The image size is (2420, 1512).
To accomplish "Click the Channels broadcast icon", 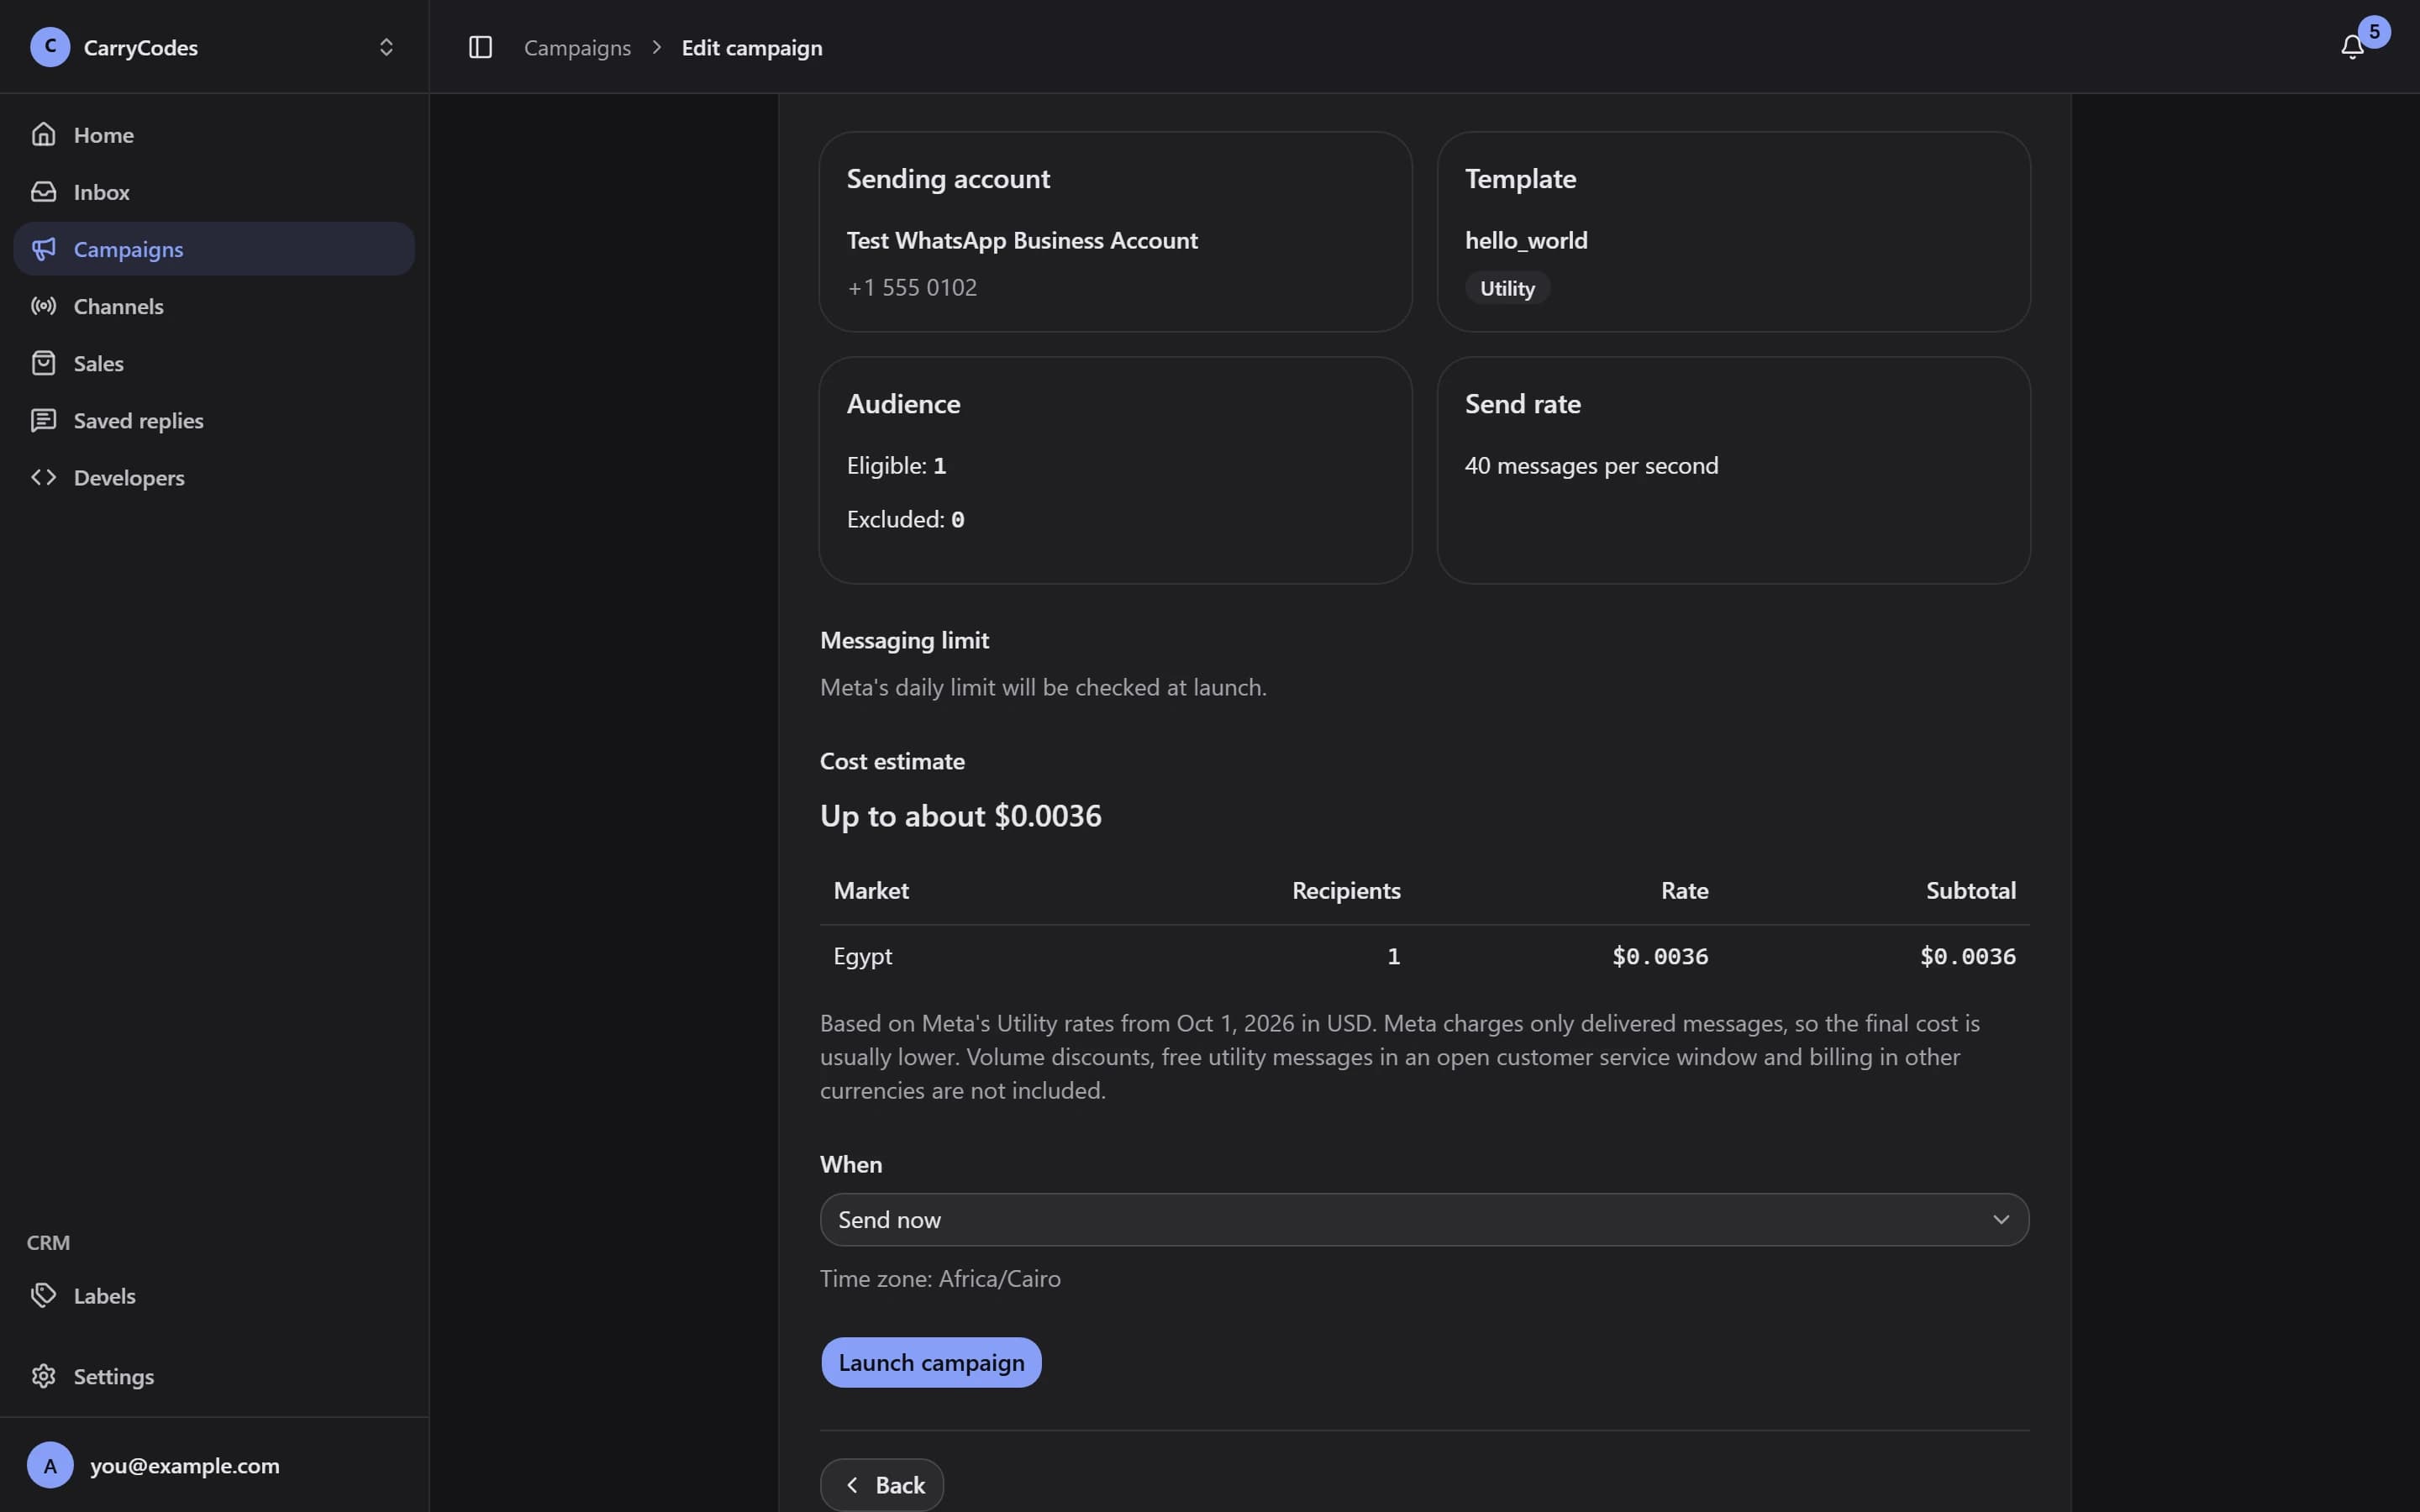I will [43, 306].
